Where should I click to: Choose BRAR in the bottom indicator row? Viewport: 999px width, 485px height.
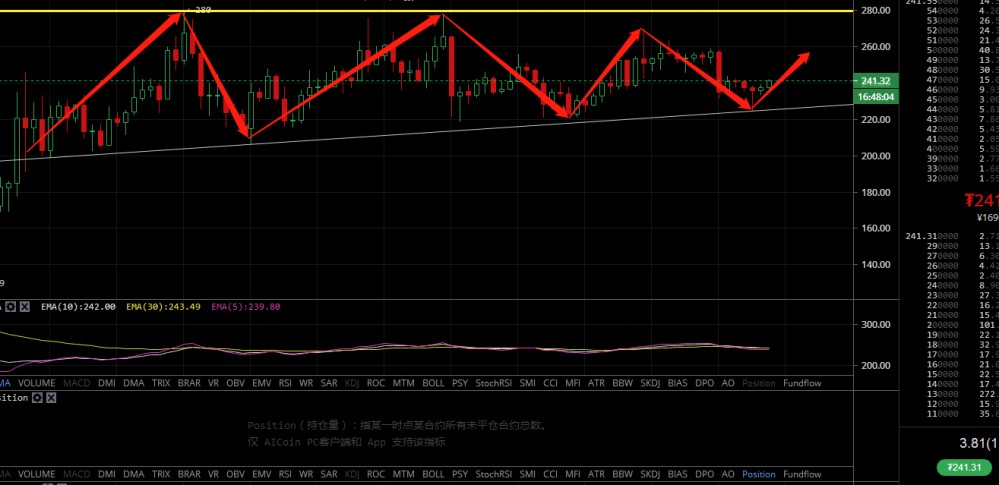[x=190, y=474]
